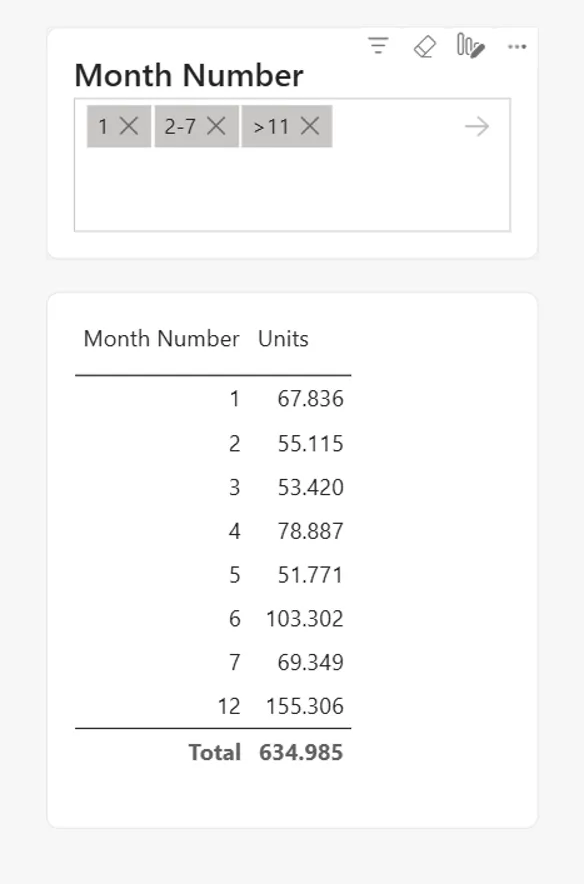Click the 78.887 units cell
584x884 pixels.
[x=310, y=531]
